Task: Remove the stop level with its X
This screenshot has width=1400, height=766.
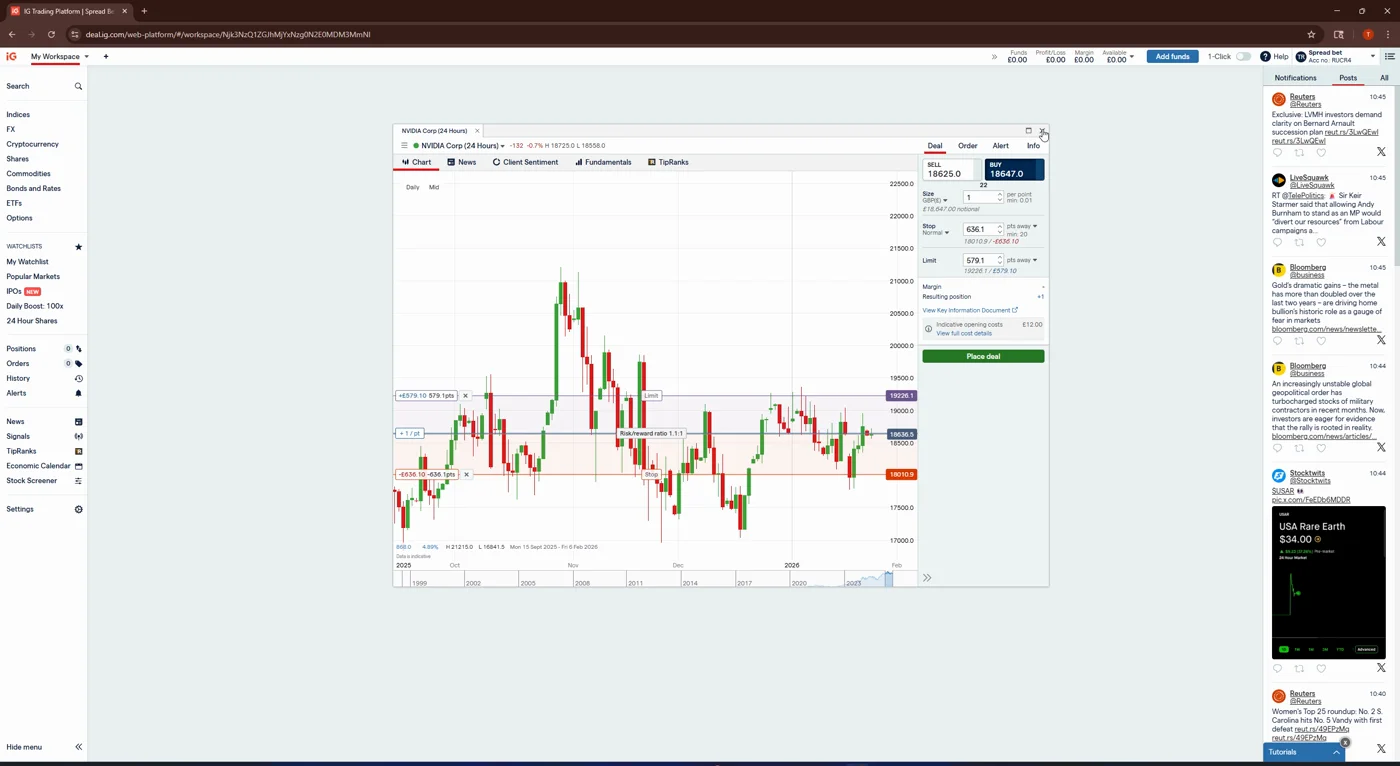Action: tap(465, 474)
